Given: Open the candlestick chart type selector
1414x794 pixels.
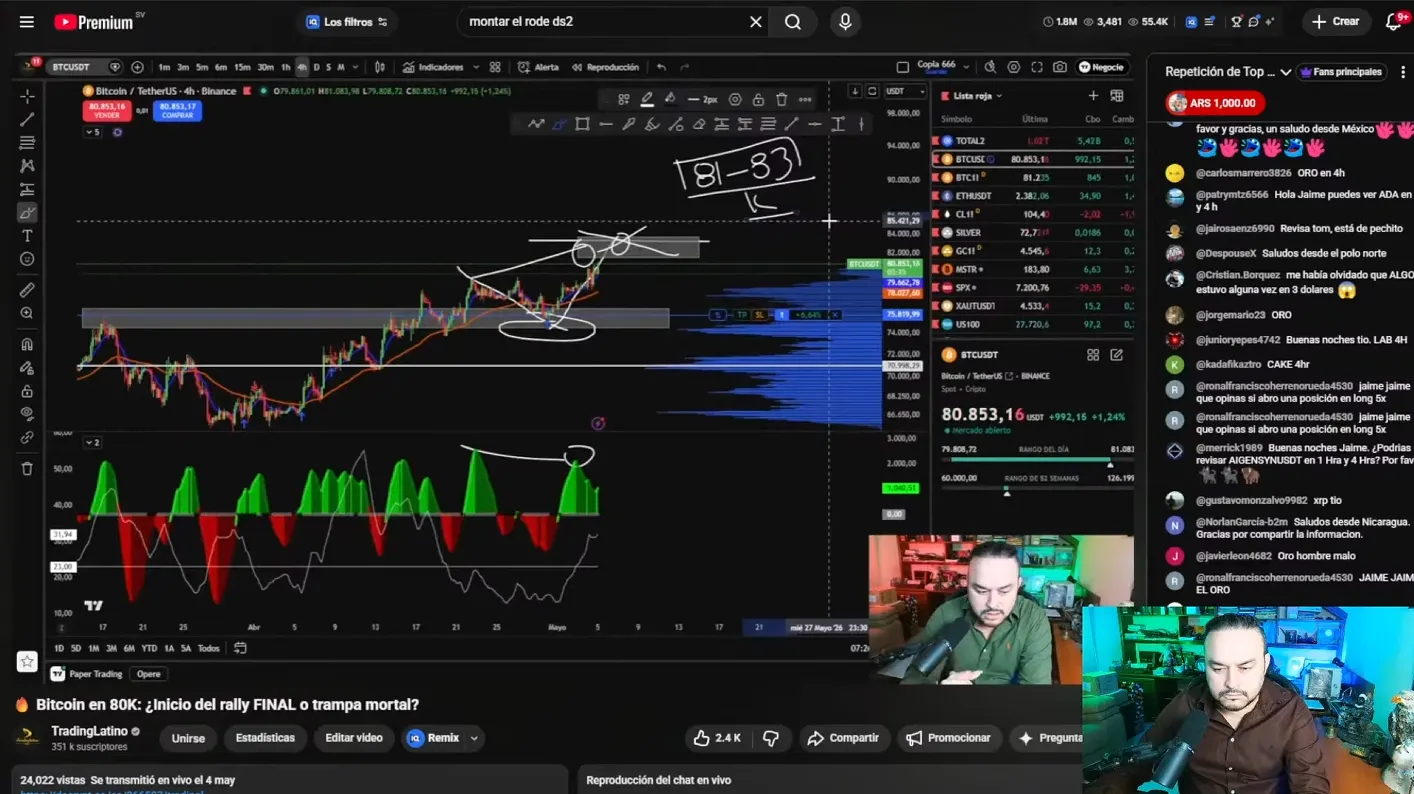Looking at the screenshot, I should tap(380, 67).
